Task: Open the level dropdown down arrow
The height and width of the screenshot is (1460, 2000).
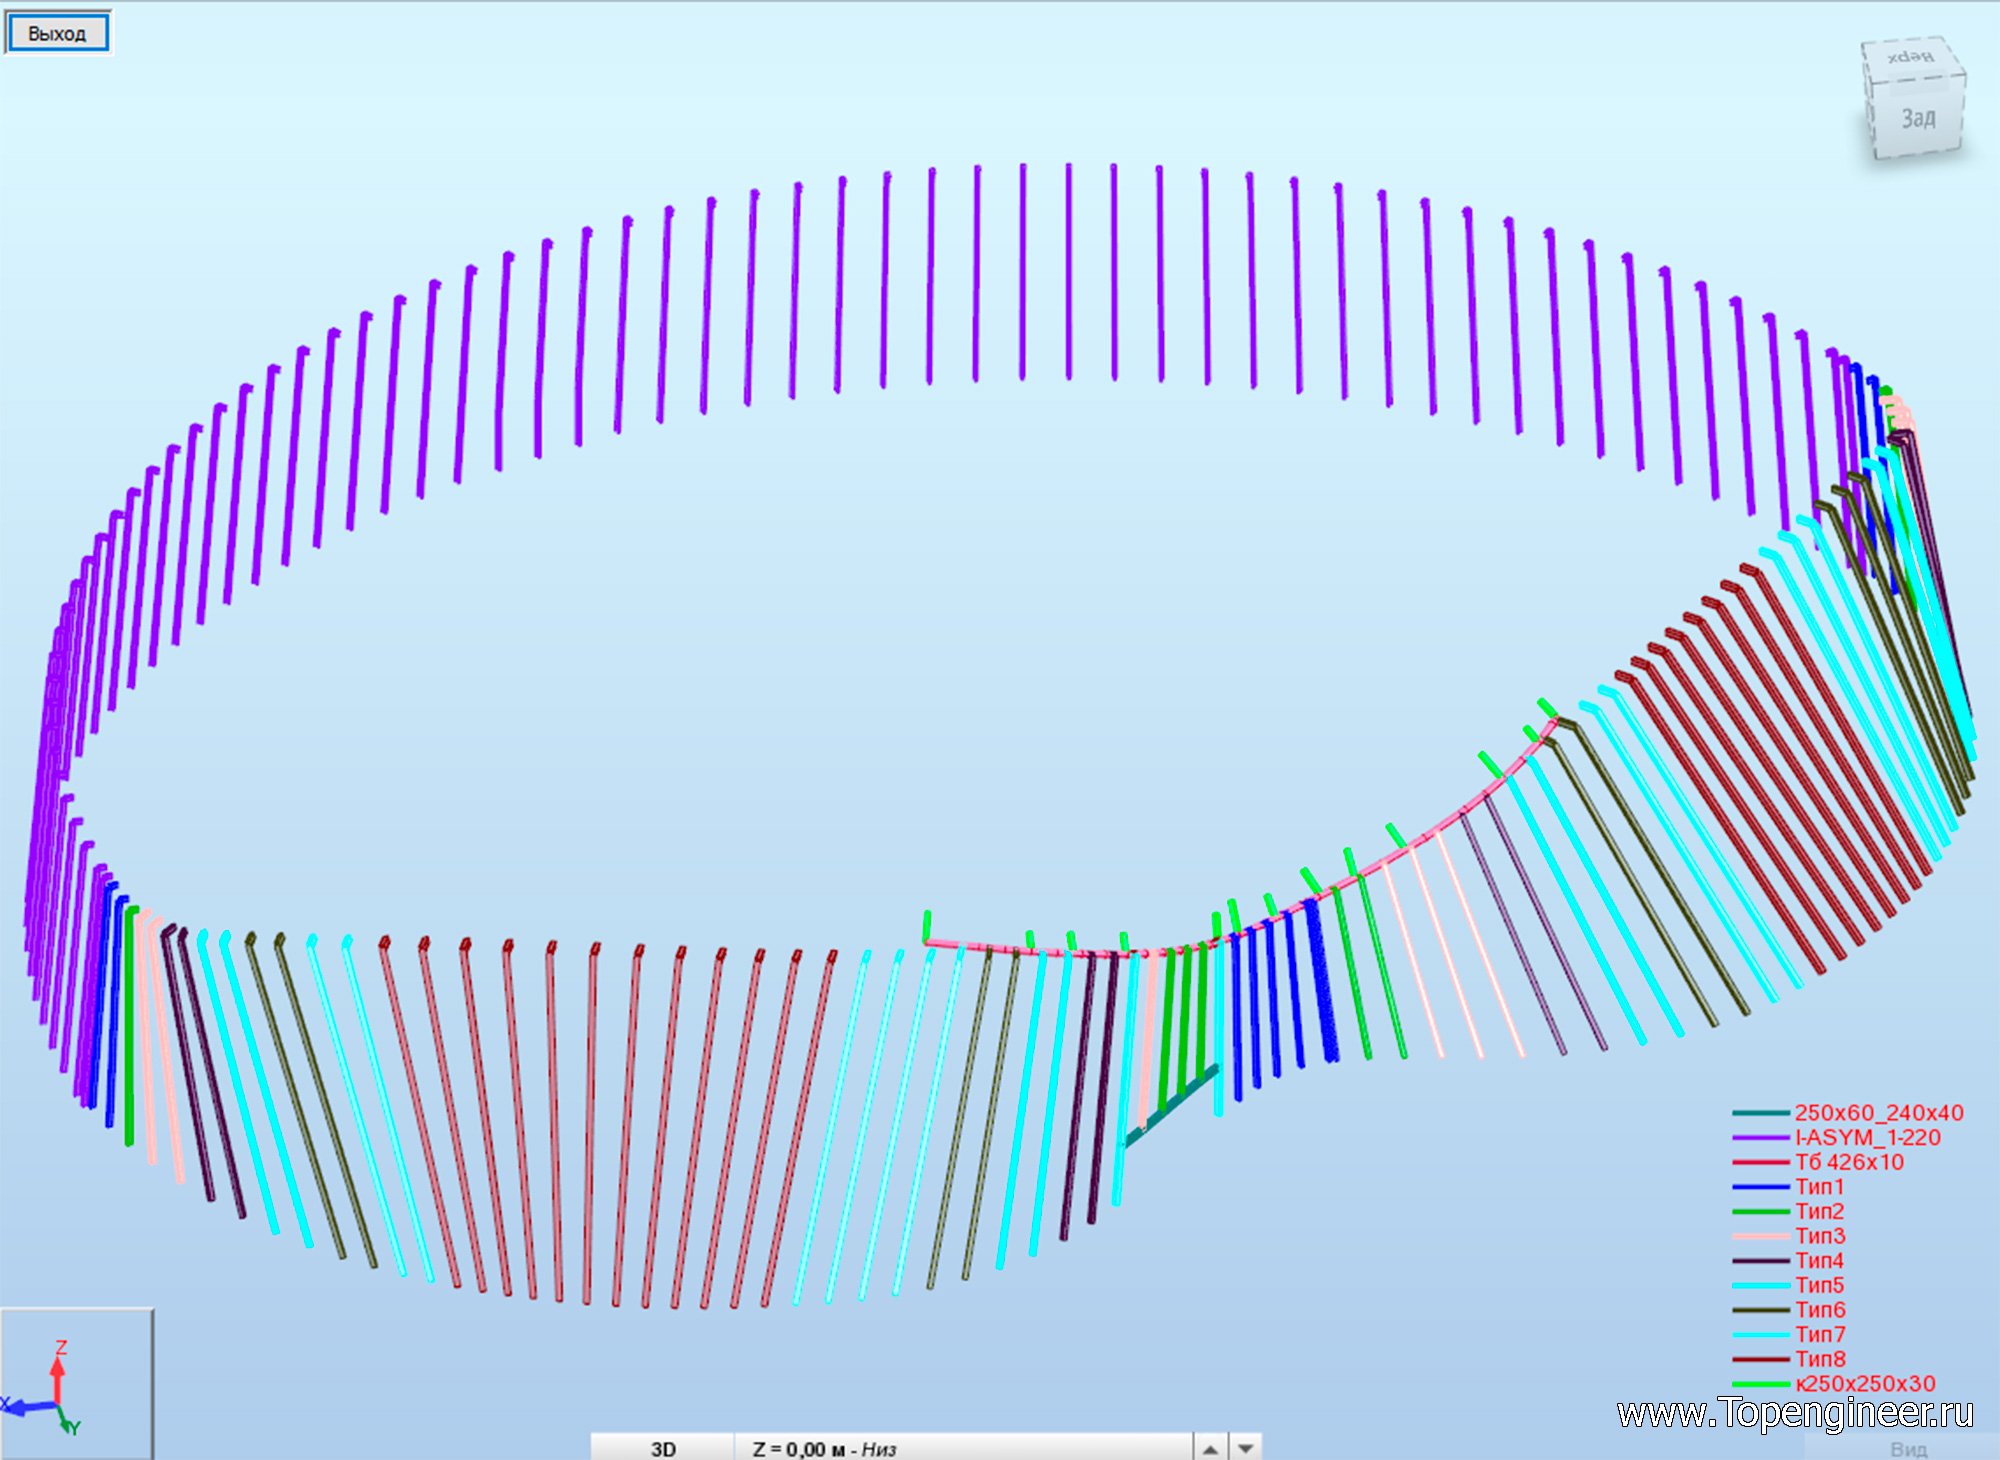Action: [1245, 1448]
